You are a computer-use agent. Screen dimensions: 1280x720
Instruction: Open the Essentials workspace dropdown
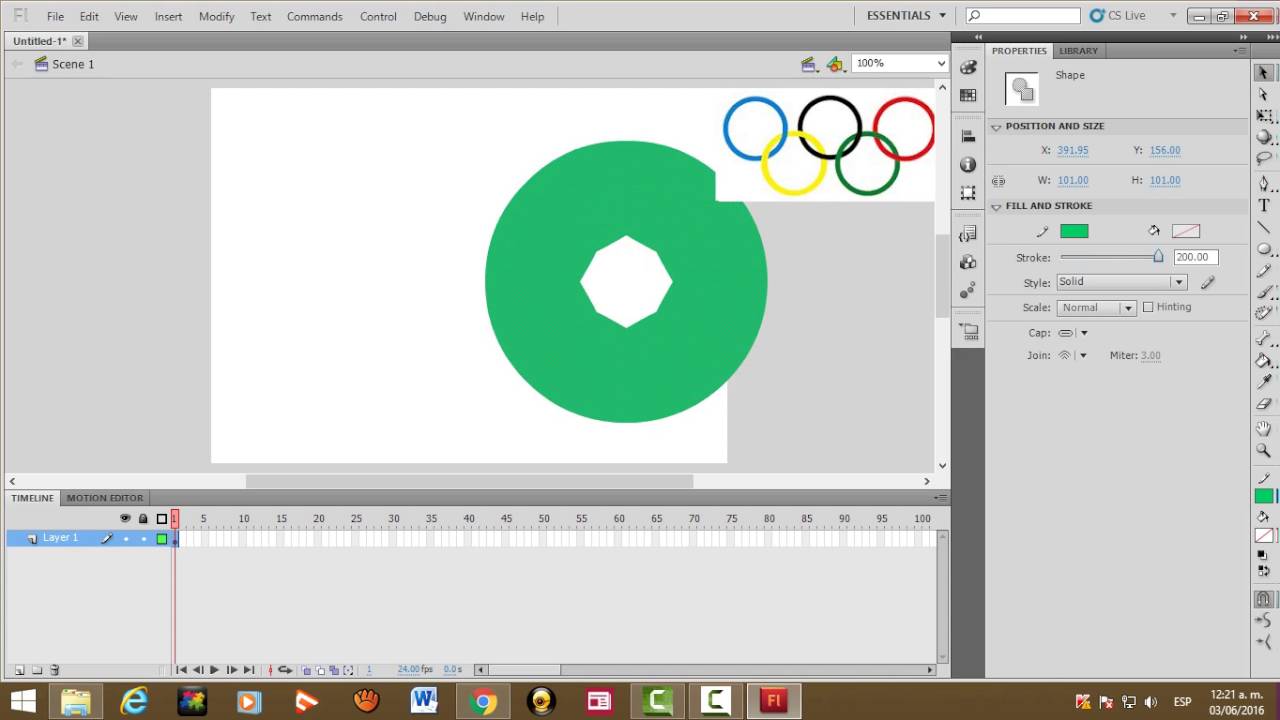coord(906,16)
